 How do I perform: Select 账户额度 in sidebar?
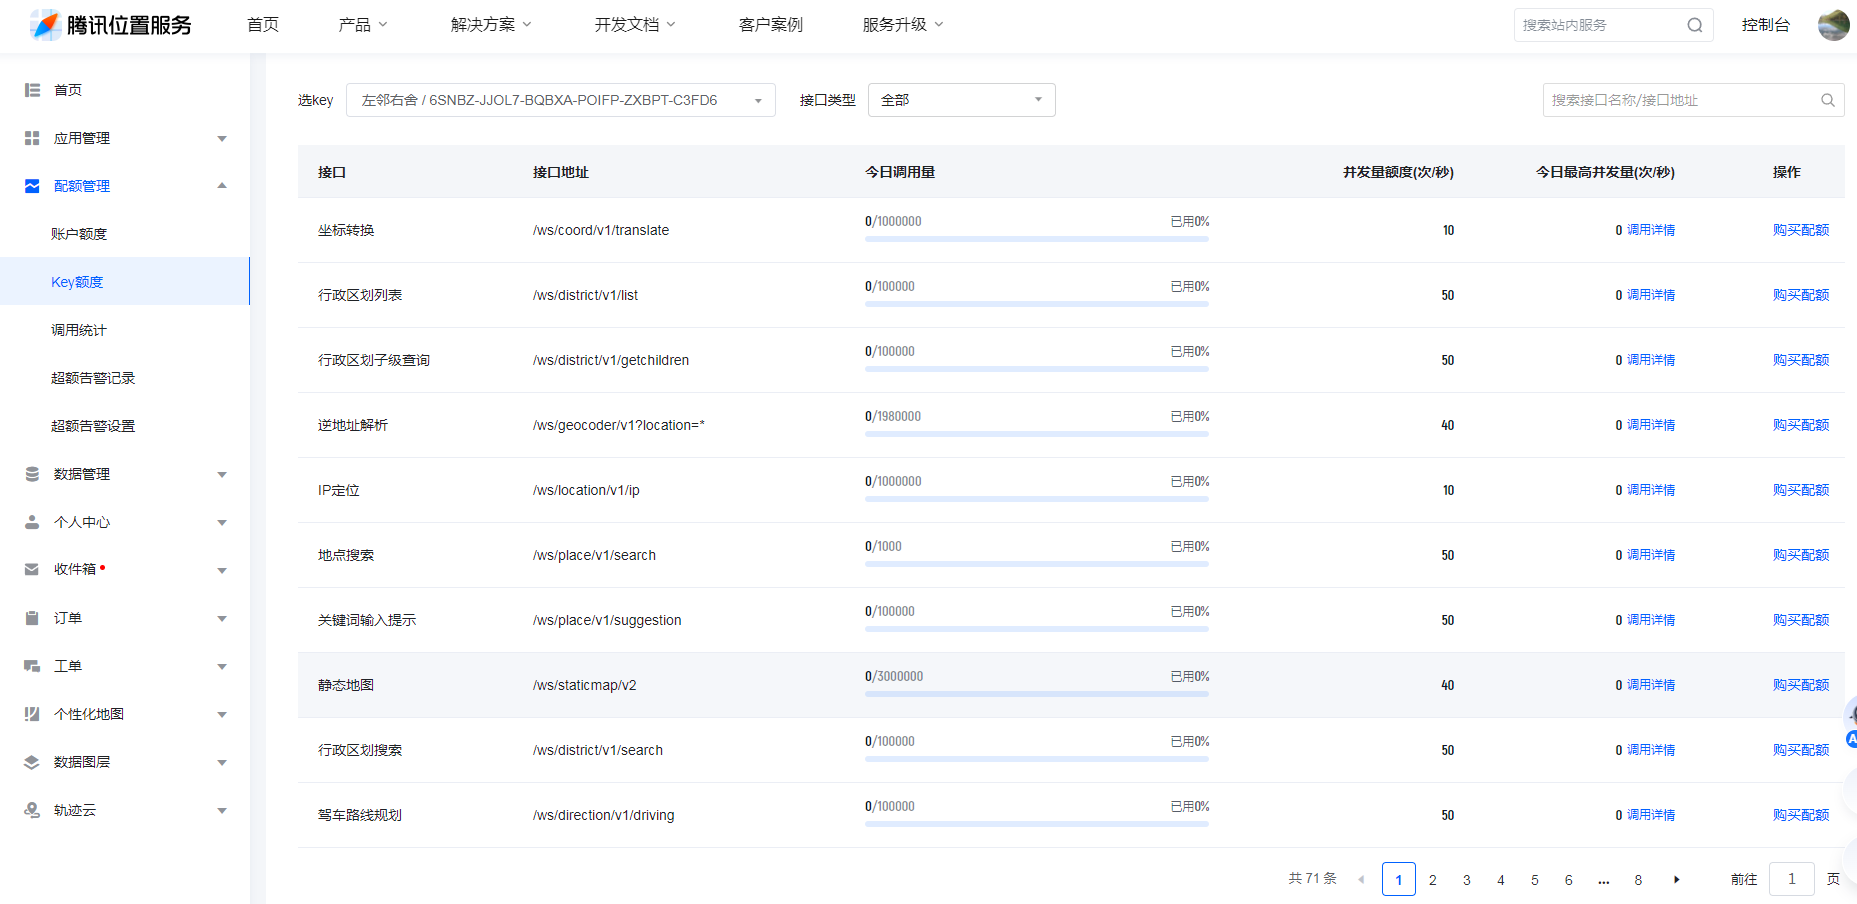pos(79,234)
